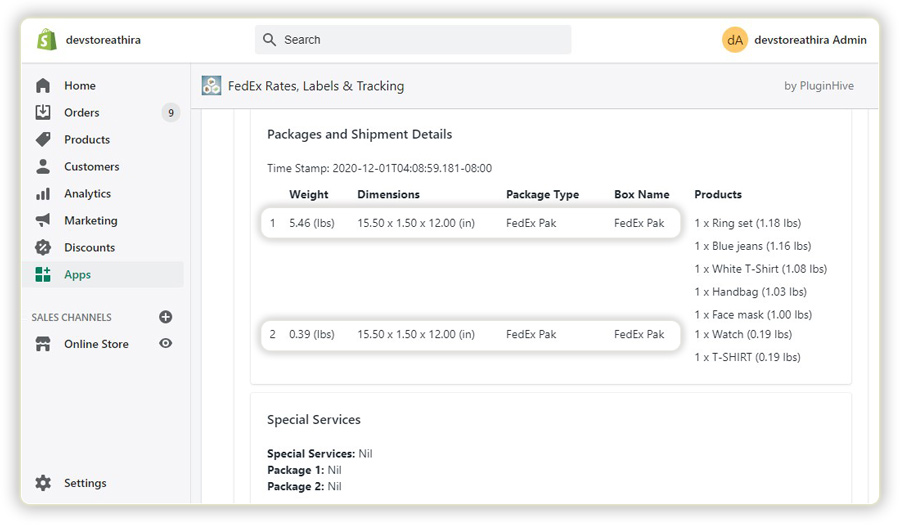Click package 1 FedEx Pak package type
Screen dimensions: 900x525
coord(531,223)
